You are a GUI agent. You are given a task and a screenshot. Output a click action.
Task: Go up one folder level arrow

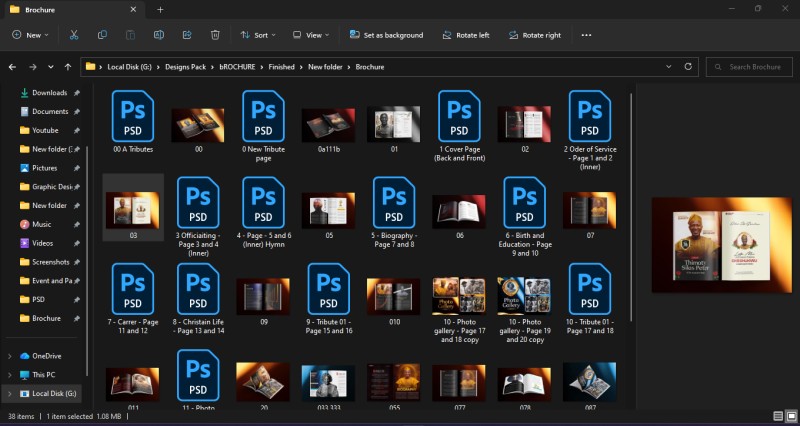tap(68, 67)
